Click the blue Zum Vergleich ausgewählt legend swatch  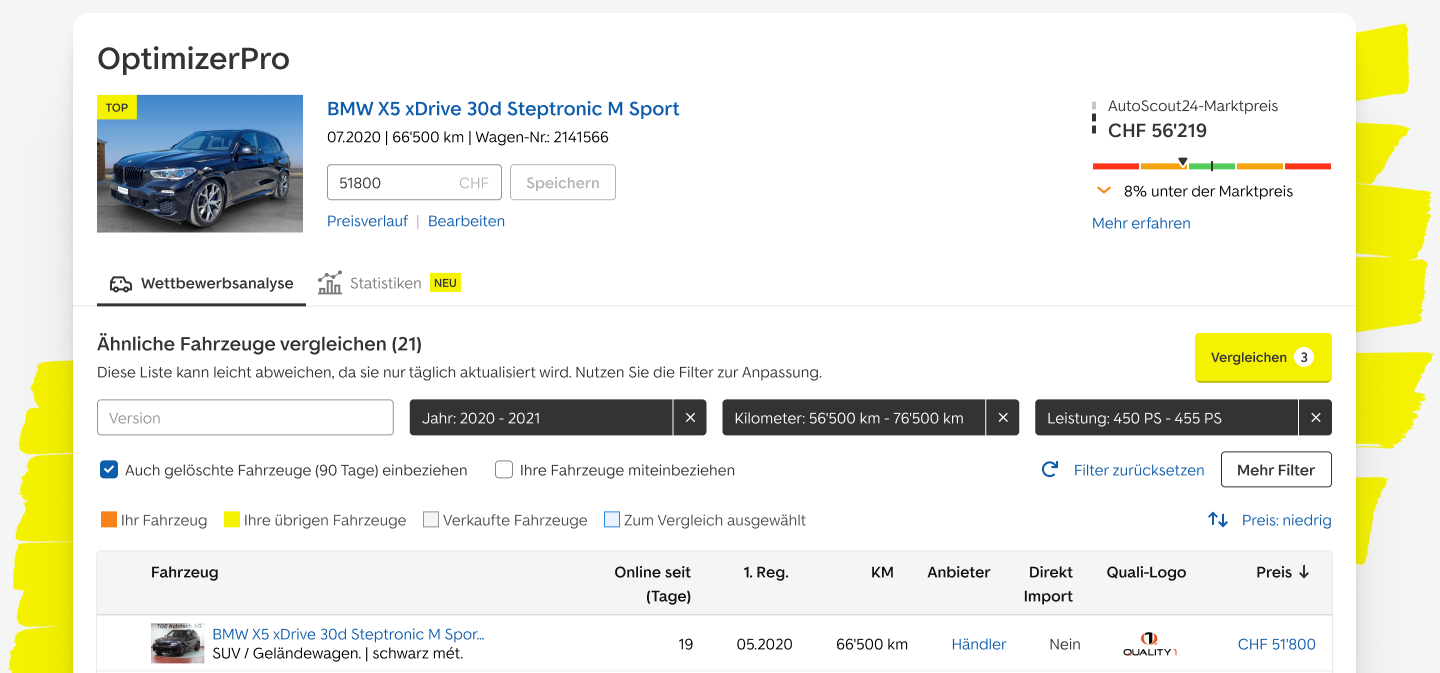pyautogui.click(x=612, y=520)
